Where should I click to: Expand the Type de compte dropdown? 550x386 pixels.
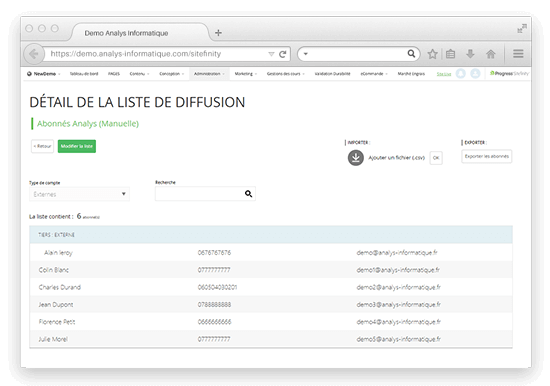[x=79, y=194]
